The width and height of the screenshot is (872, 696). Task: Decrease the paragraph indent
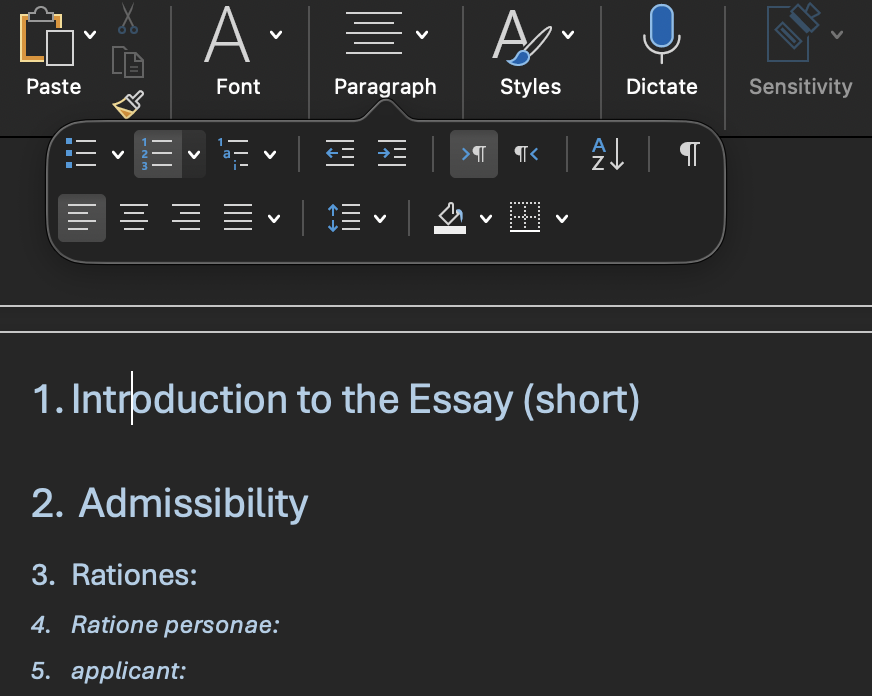tap(339, 154)
